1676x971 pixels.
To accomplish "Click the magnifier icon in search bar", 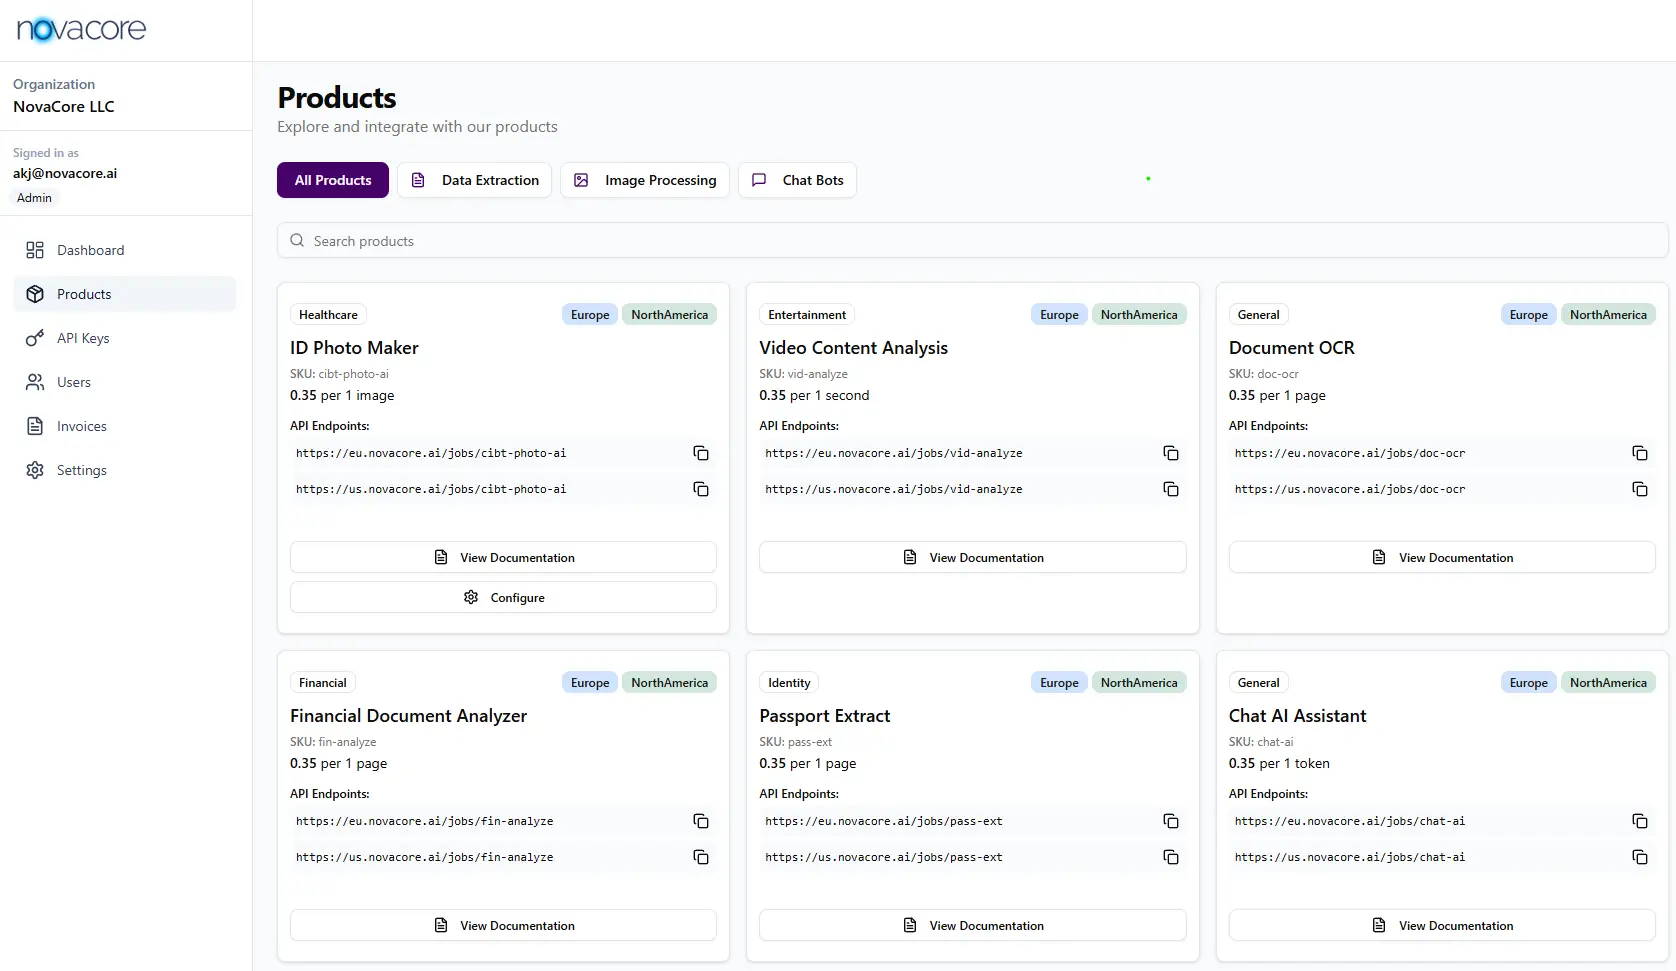I will [x=296, y=240].
